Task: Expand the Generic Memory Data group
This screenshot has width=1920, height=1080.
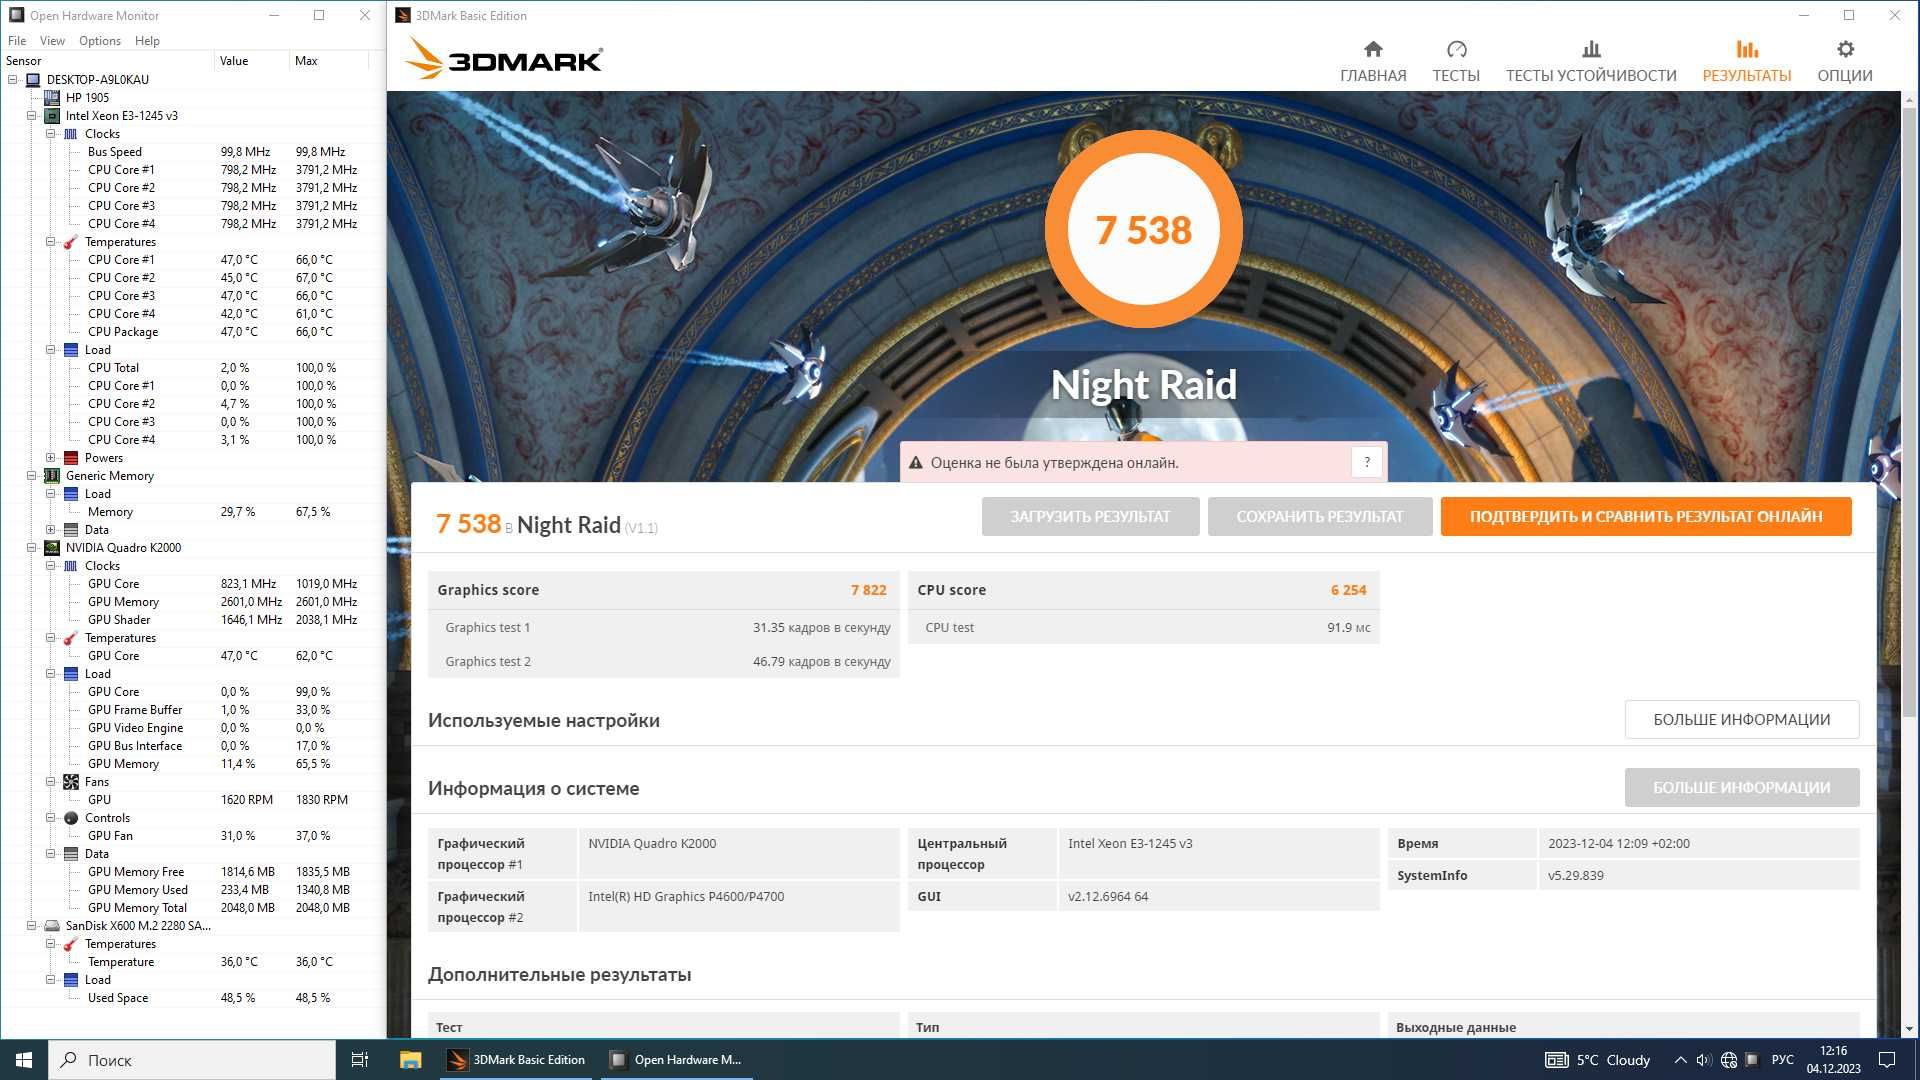Action: click(x=51, y=530)
